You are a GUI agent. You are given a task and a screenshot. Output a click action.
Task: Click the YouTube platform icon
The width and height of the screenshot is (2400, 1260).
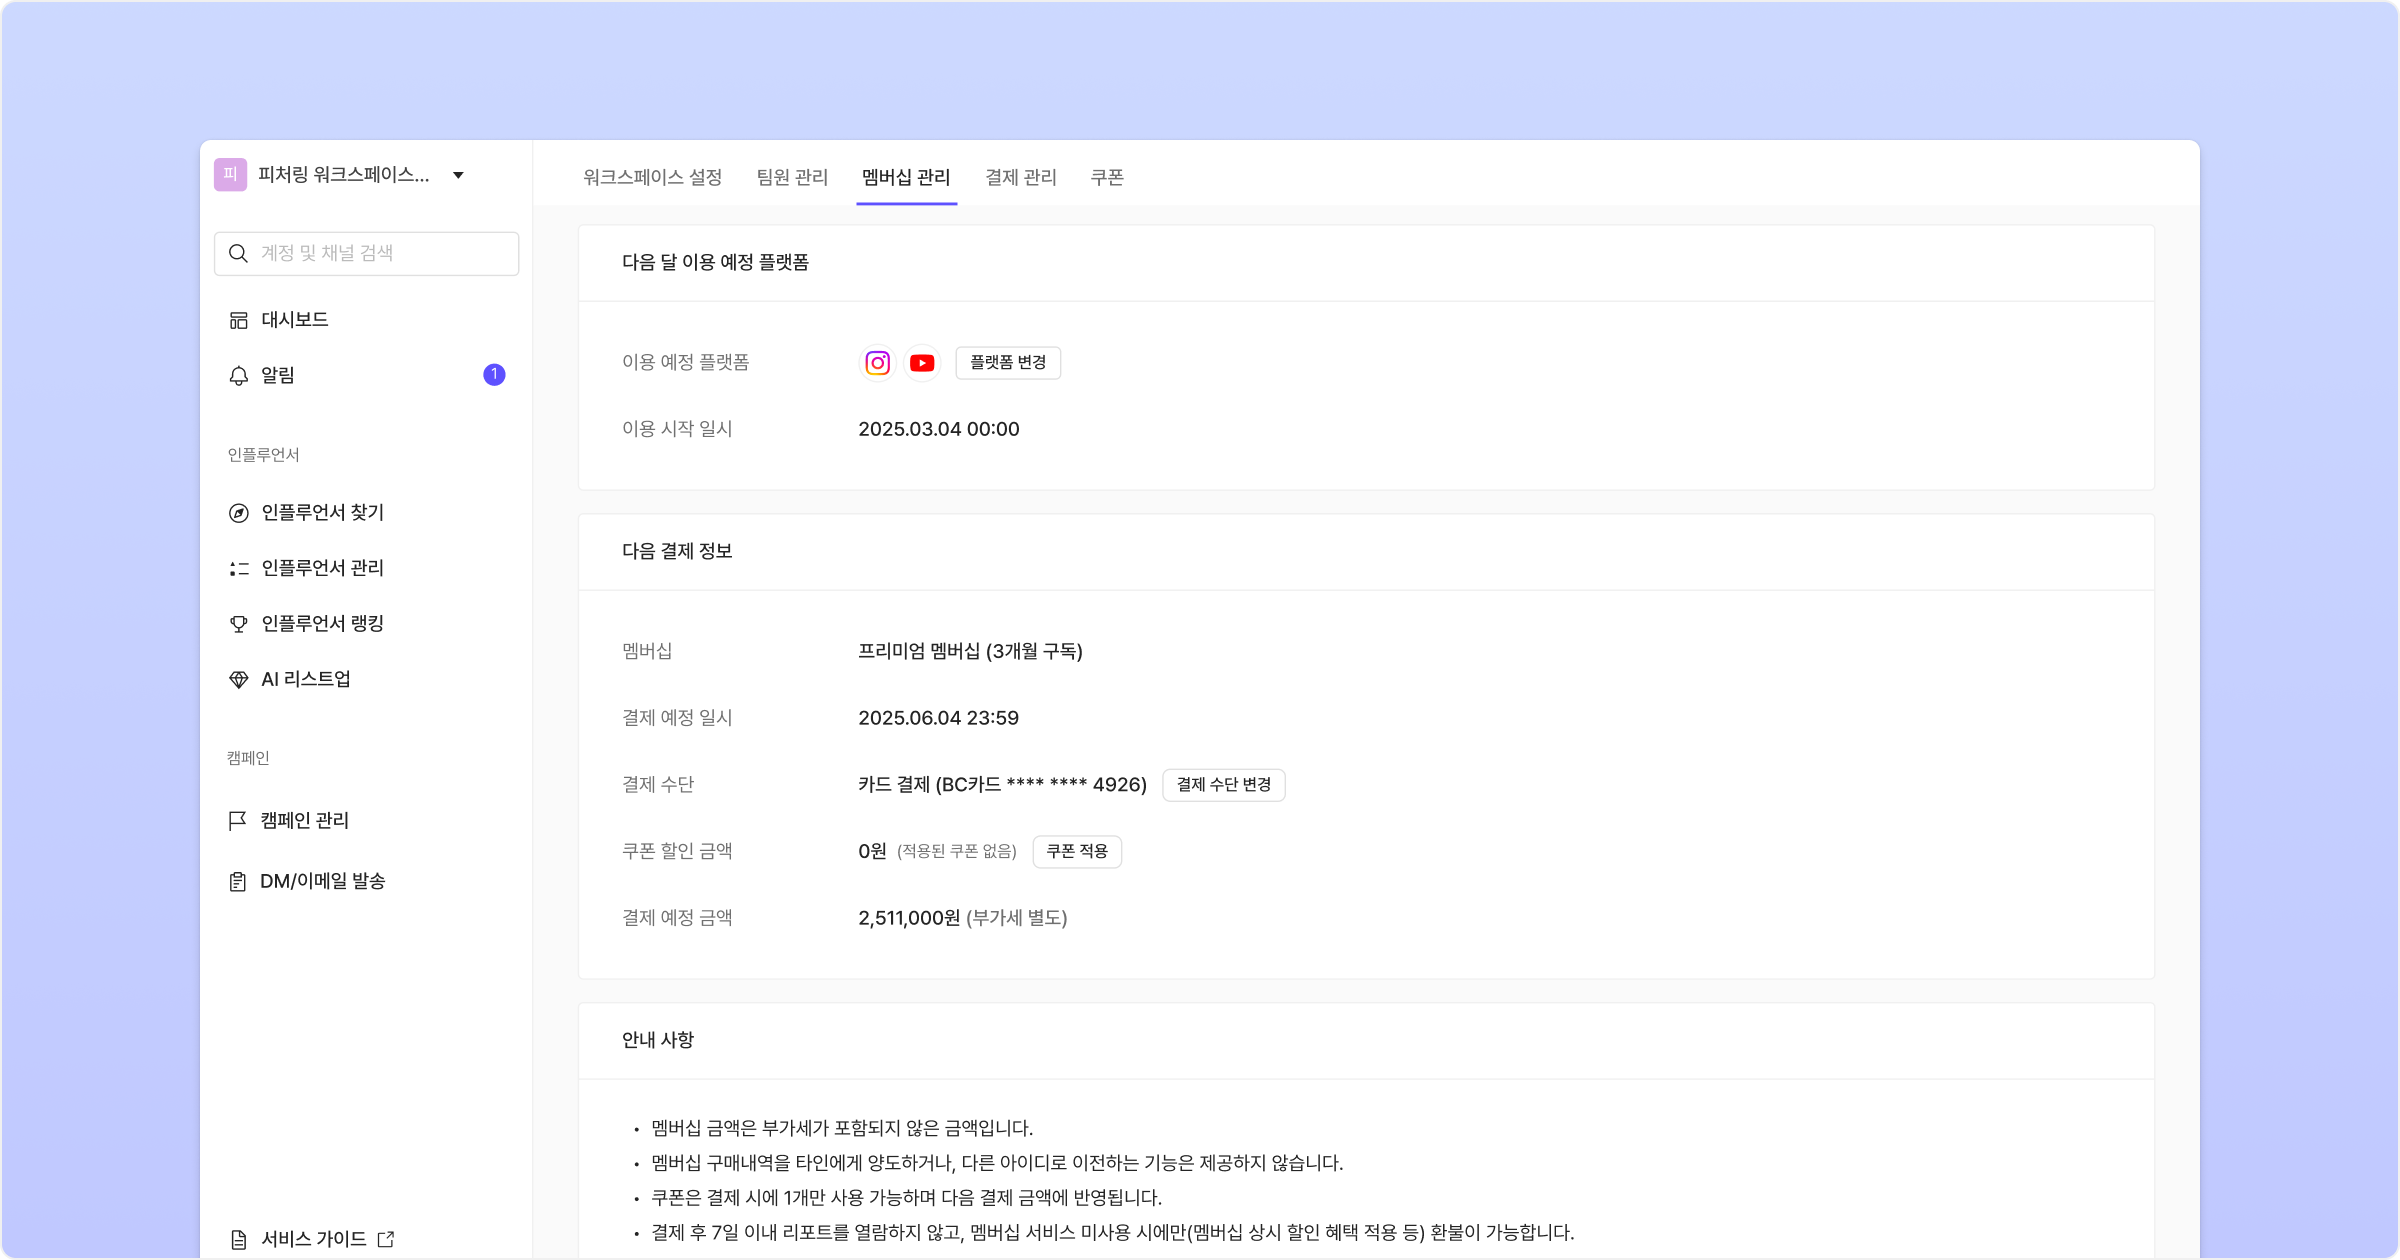pos(922,363)
